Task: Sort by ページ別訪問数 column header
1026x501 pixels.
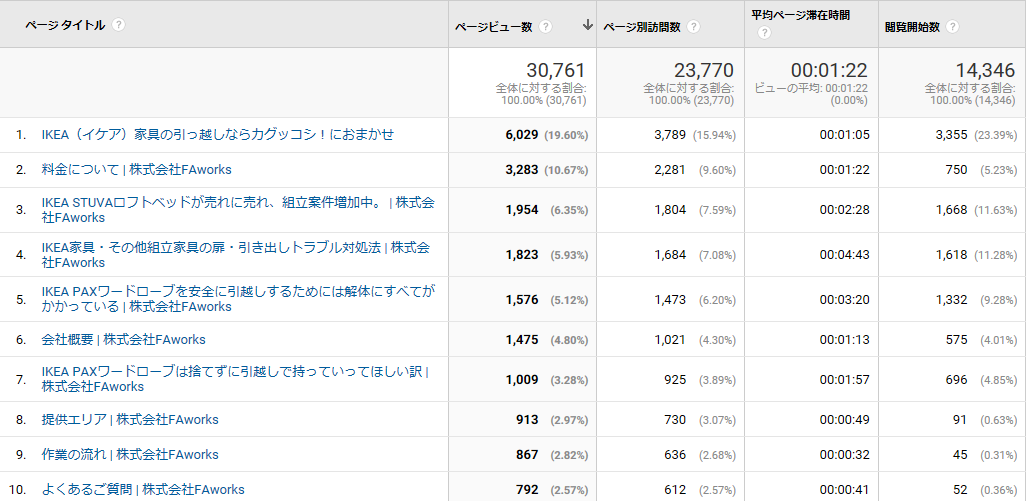Action: click(642, 27)
